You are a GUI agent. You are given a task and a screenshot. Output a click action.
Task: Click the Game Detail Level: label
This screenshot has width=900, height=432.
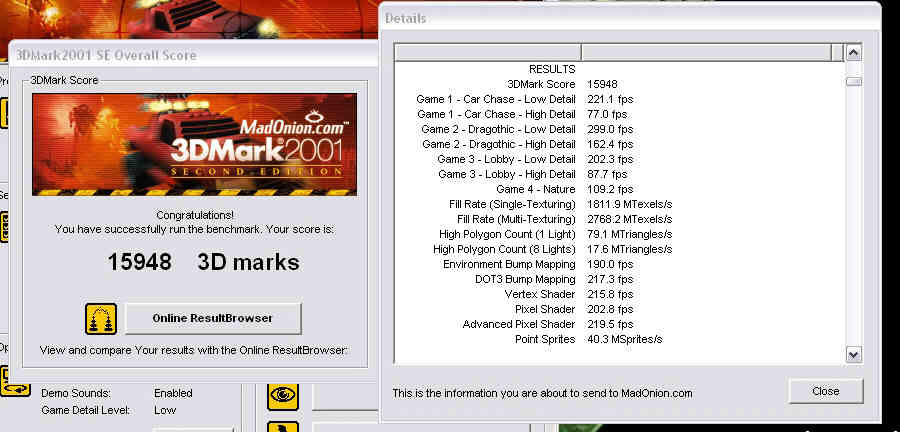pos(86,410)
